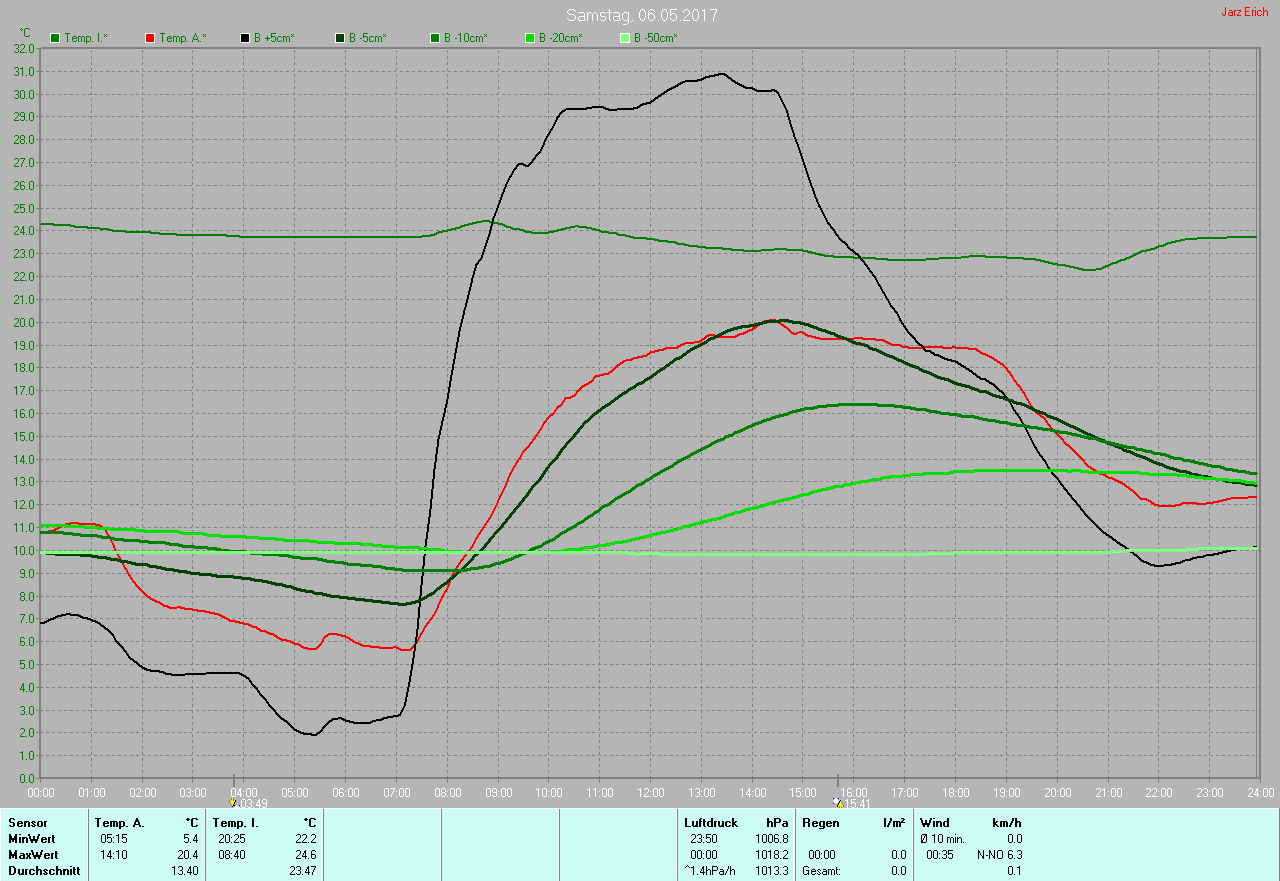The image size is (1280, 881).
Task: Select the MaxWert row label
Action: pos(33,854)
